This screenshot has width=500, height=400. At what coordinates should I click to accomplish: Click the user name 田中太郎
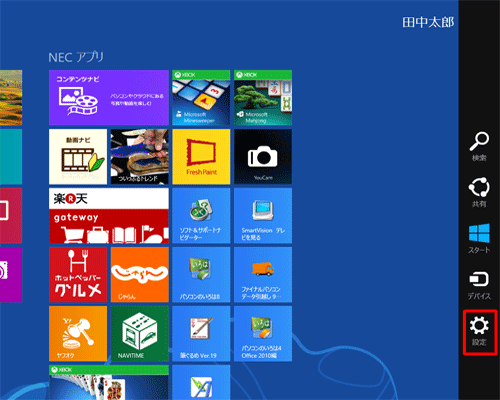(428, 22)
